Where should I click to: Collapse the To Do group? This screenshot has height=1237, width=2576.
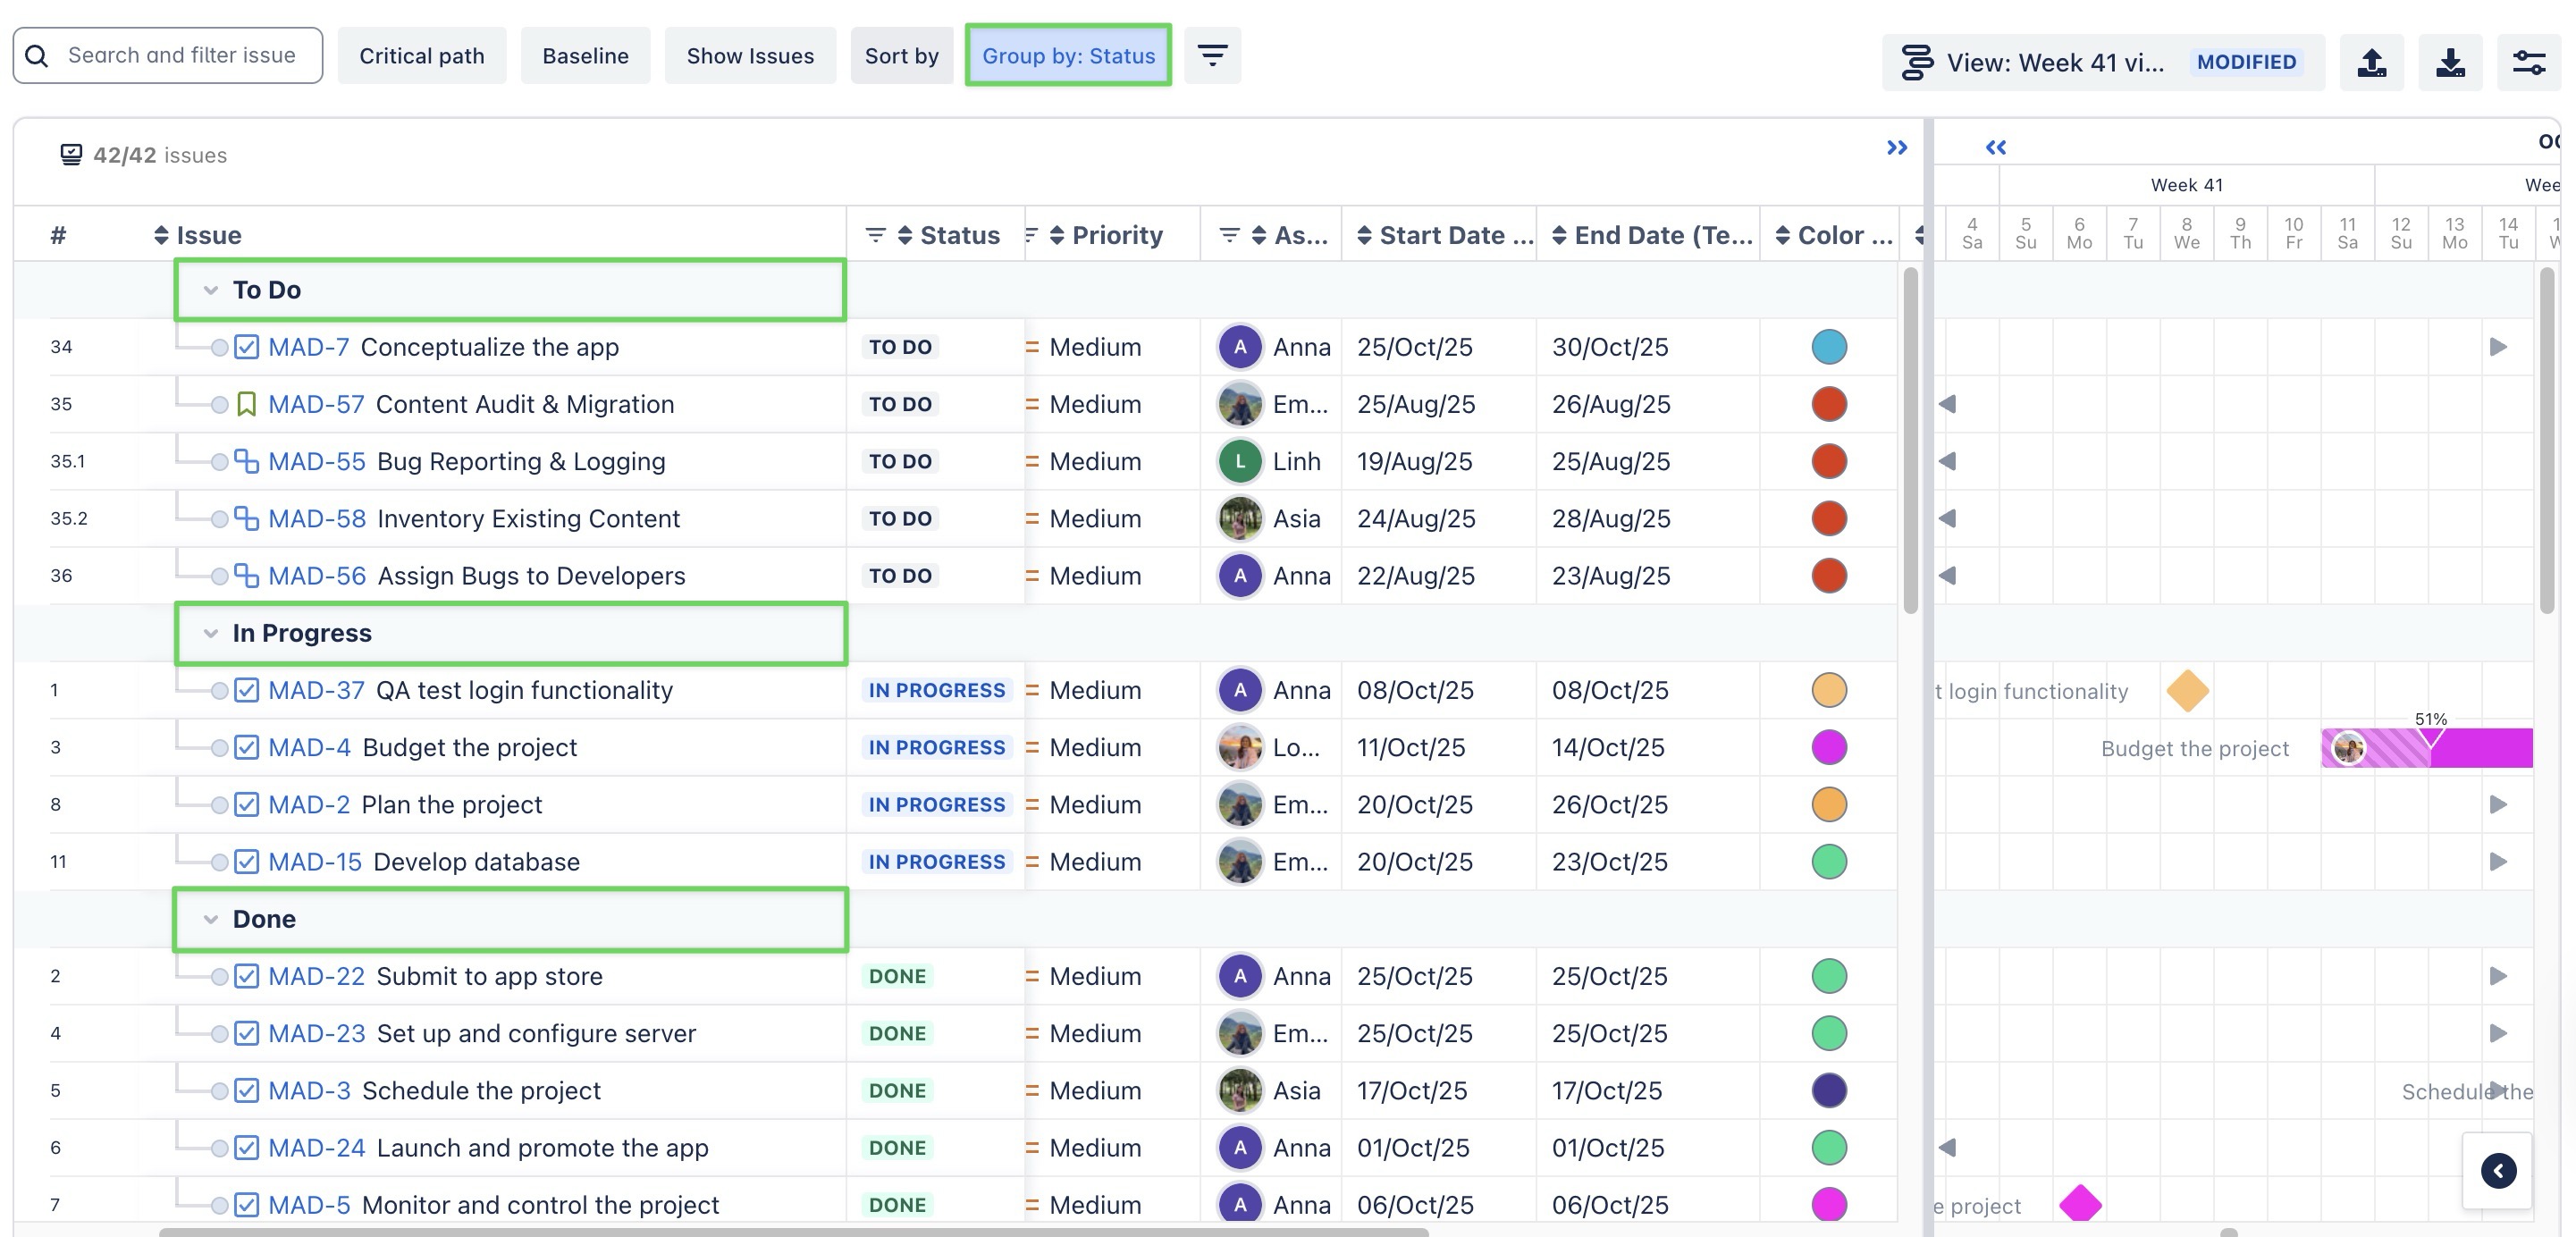pos(210,290)
